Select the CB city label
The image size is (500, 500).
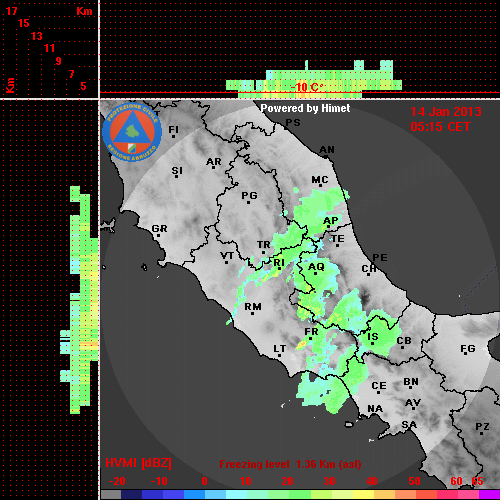pos(404,341)
